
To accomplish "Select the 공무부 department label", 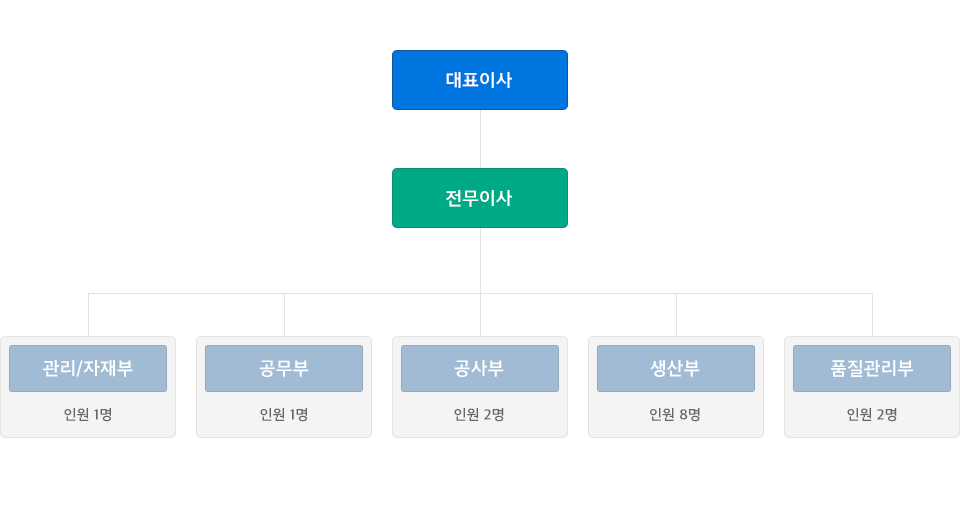I will tap(284, 368).
